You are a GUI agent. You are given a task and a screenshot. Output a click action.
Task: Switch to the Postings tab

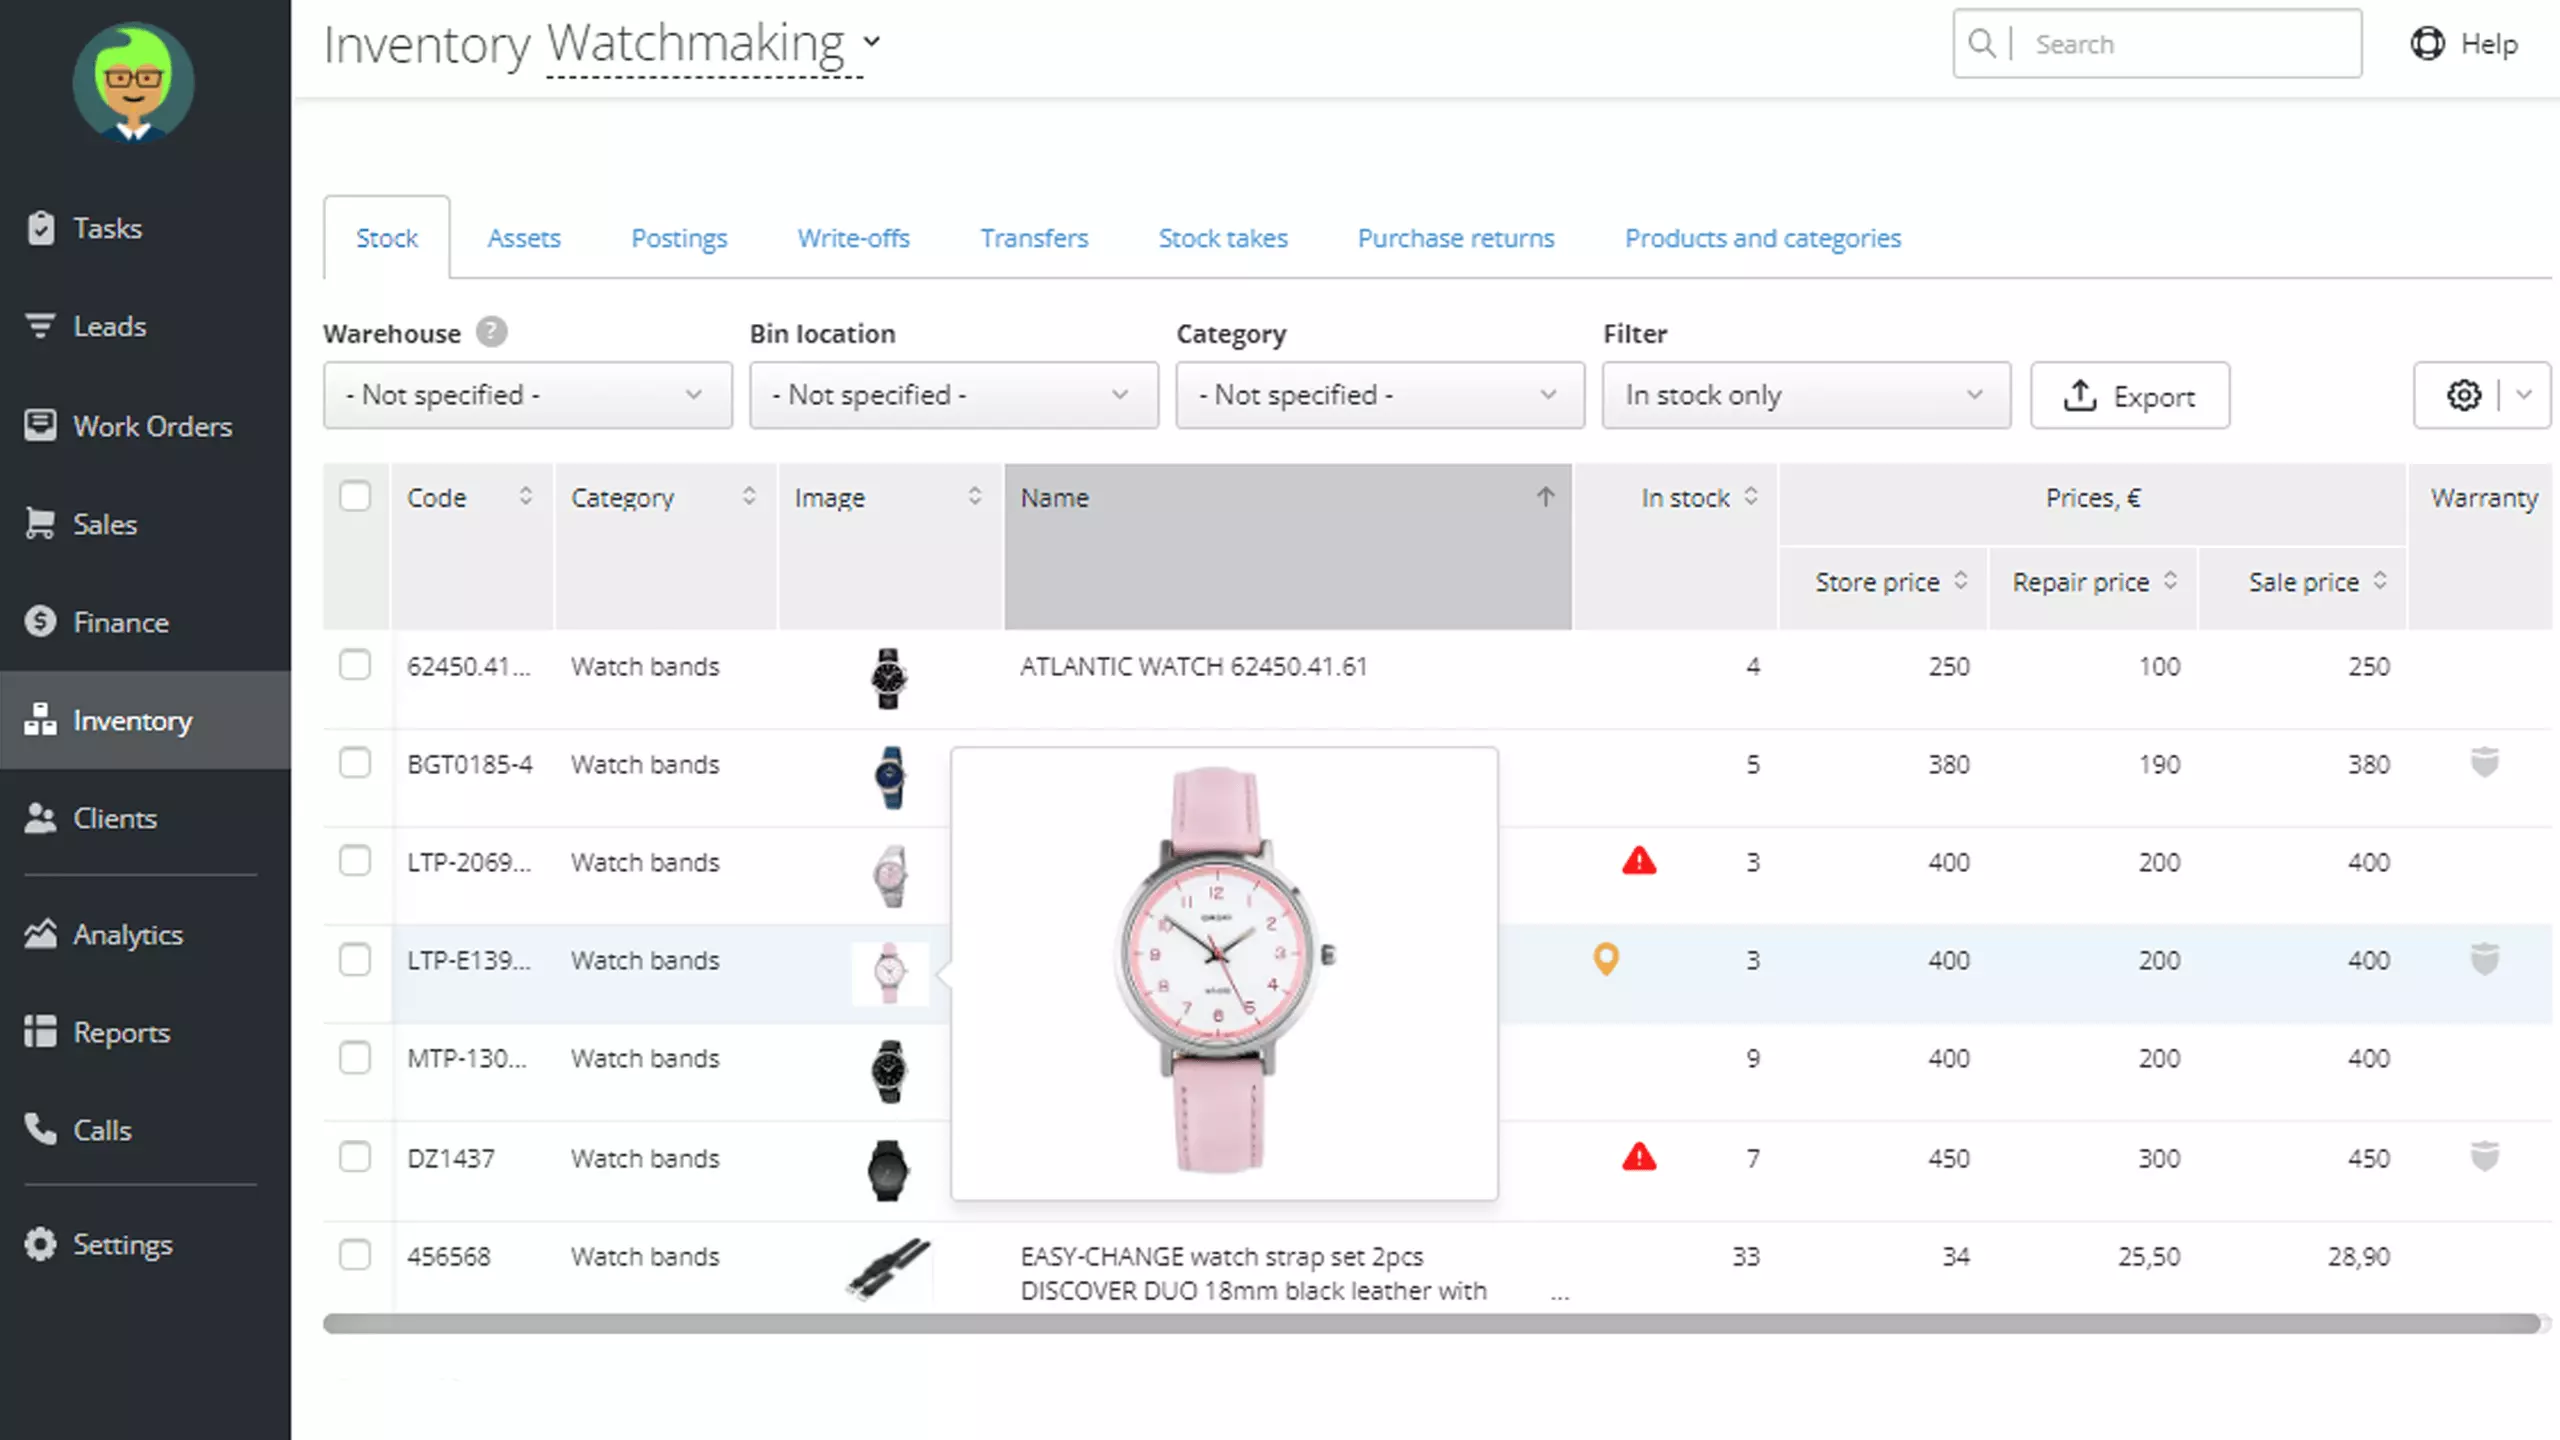coord(679,238)
